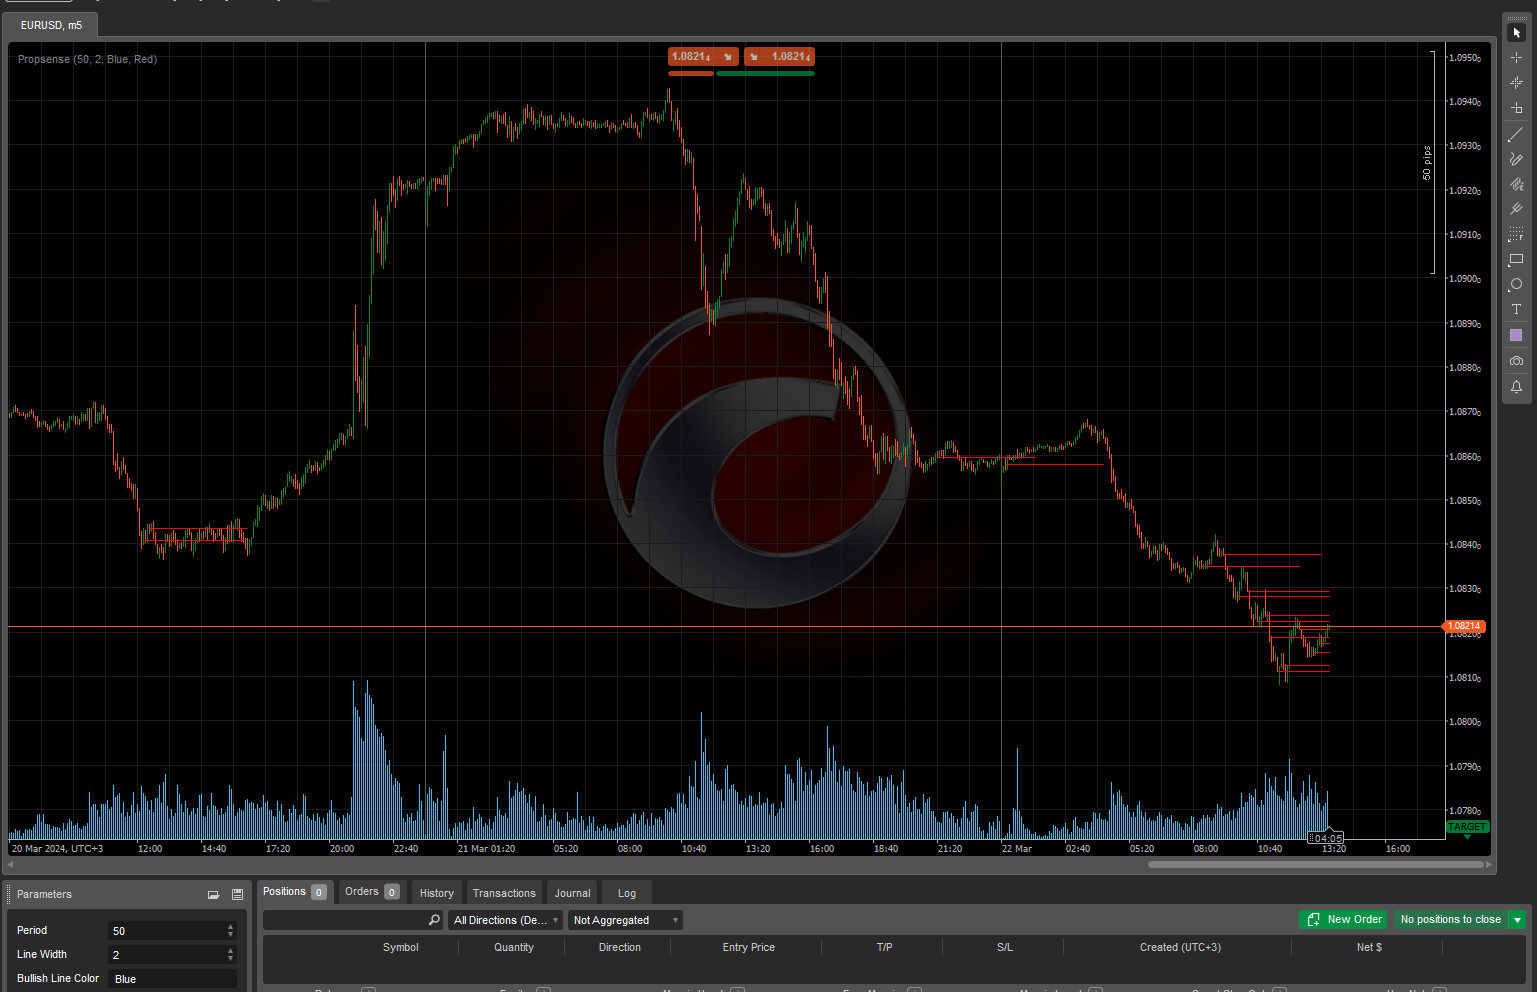Select the ellipse shape tool
Screen dimensions: 1537x992
tap(1516, 284)
